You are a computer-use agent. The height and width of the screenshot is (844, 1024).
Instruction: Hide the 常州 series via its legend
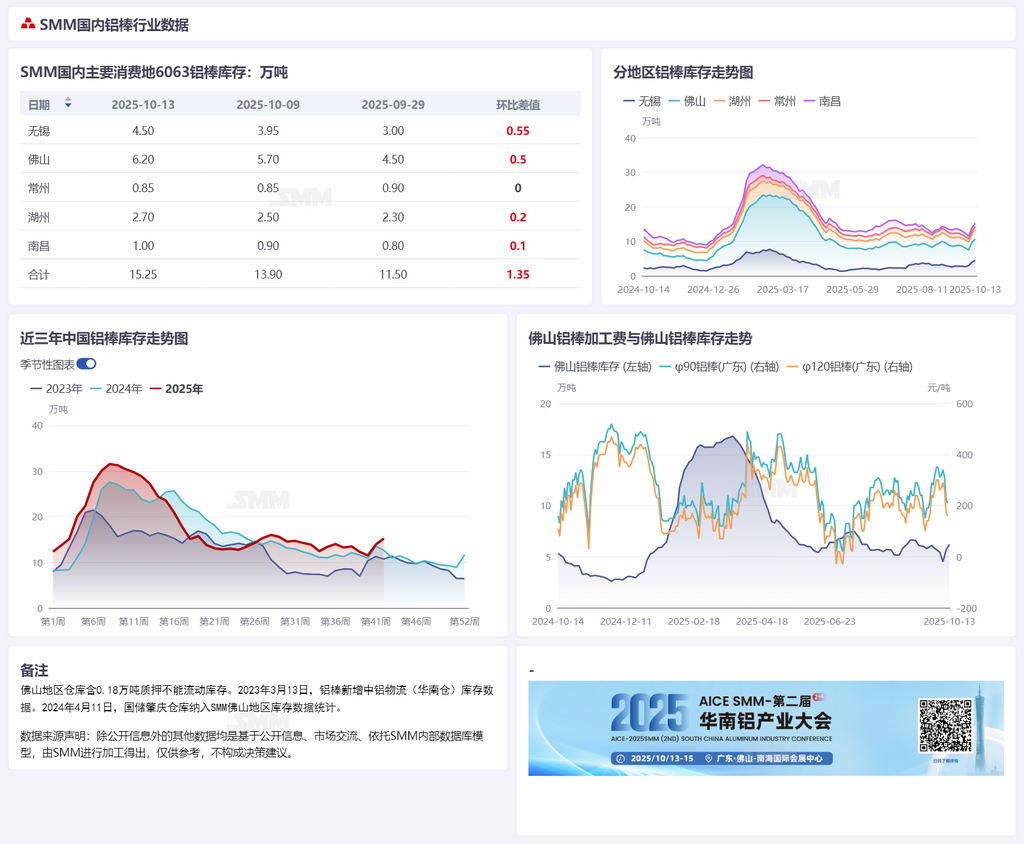tap(777, 101)
